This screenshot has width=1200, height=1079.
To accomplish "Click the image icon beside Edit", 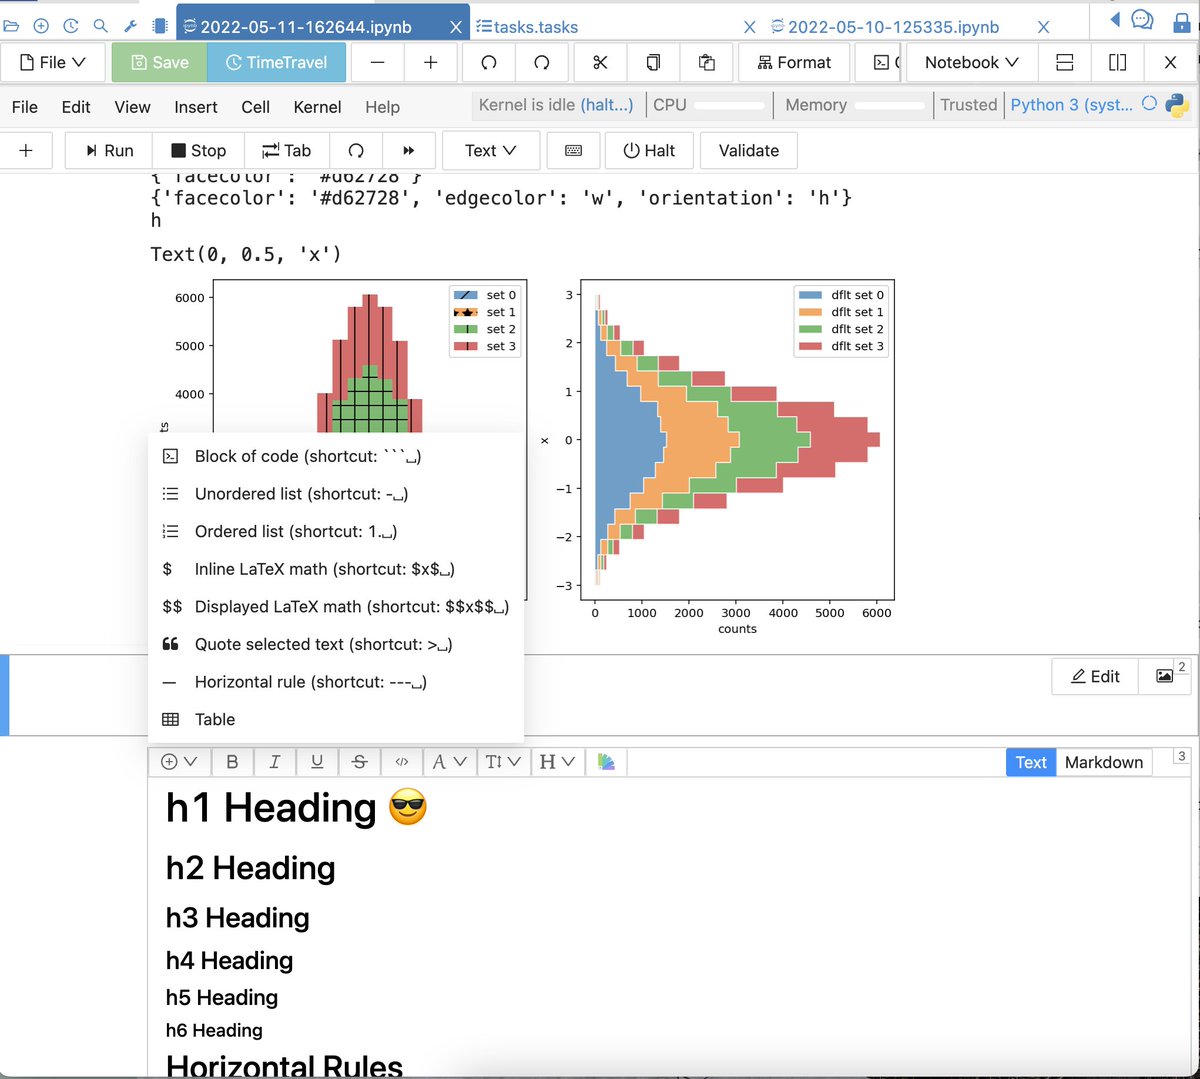I will click(x=1165, y=676).
